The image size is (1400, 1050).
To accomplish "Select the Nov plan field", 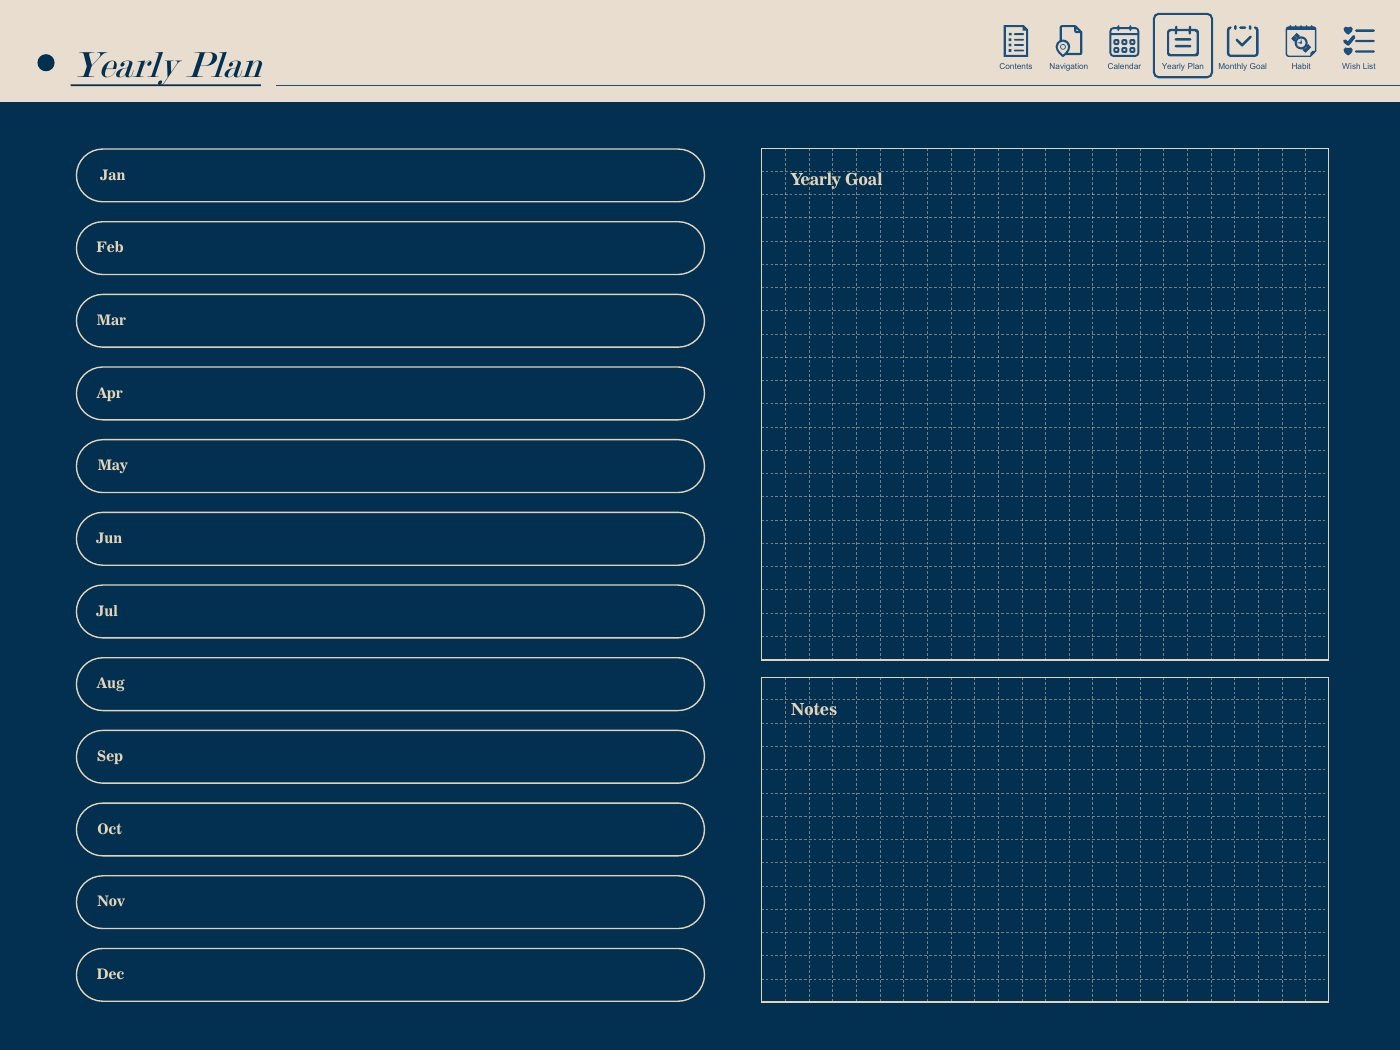I will click(390, 902).
